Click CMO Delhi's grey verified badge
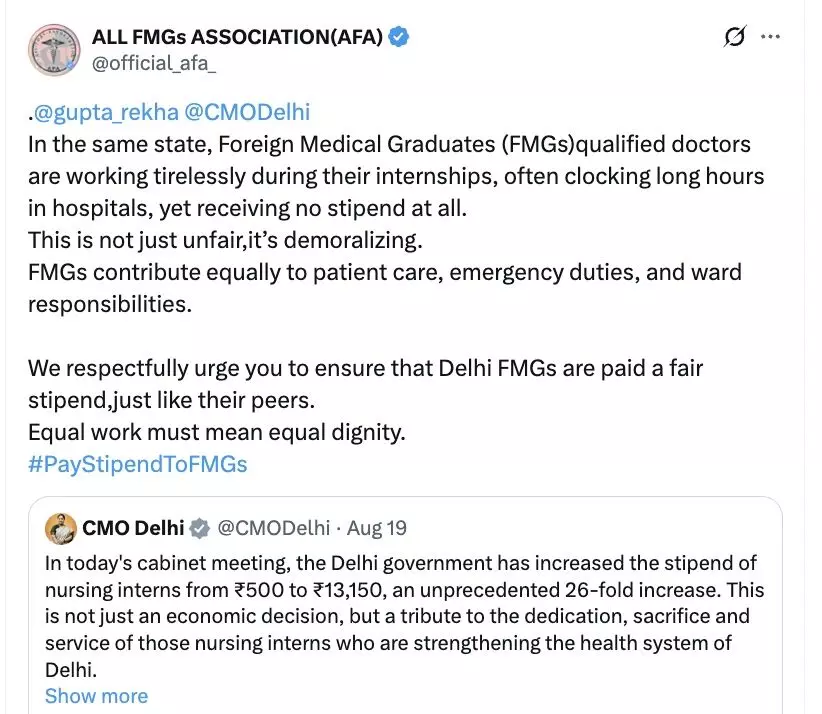Screen dimensions: 822x714 (x=200, y=528)
